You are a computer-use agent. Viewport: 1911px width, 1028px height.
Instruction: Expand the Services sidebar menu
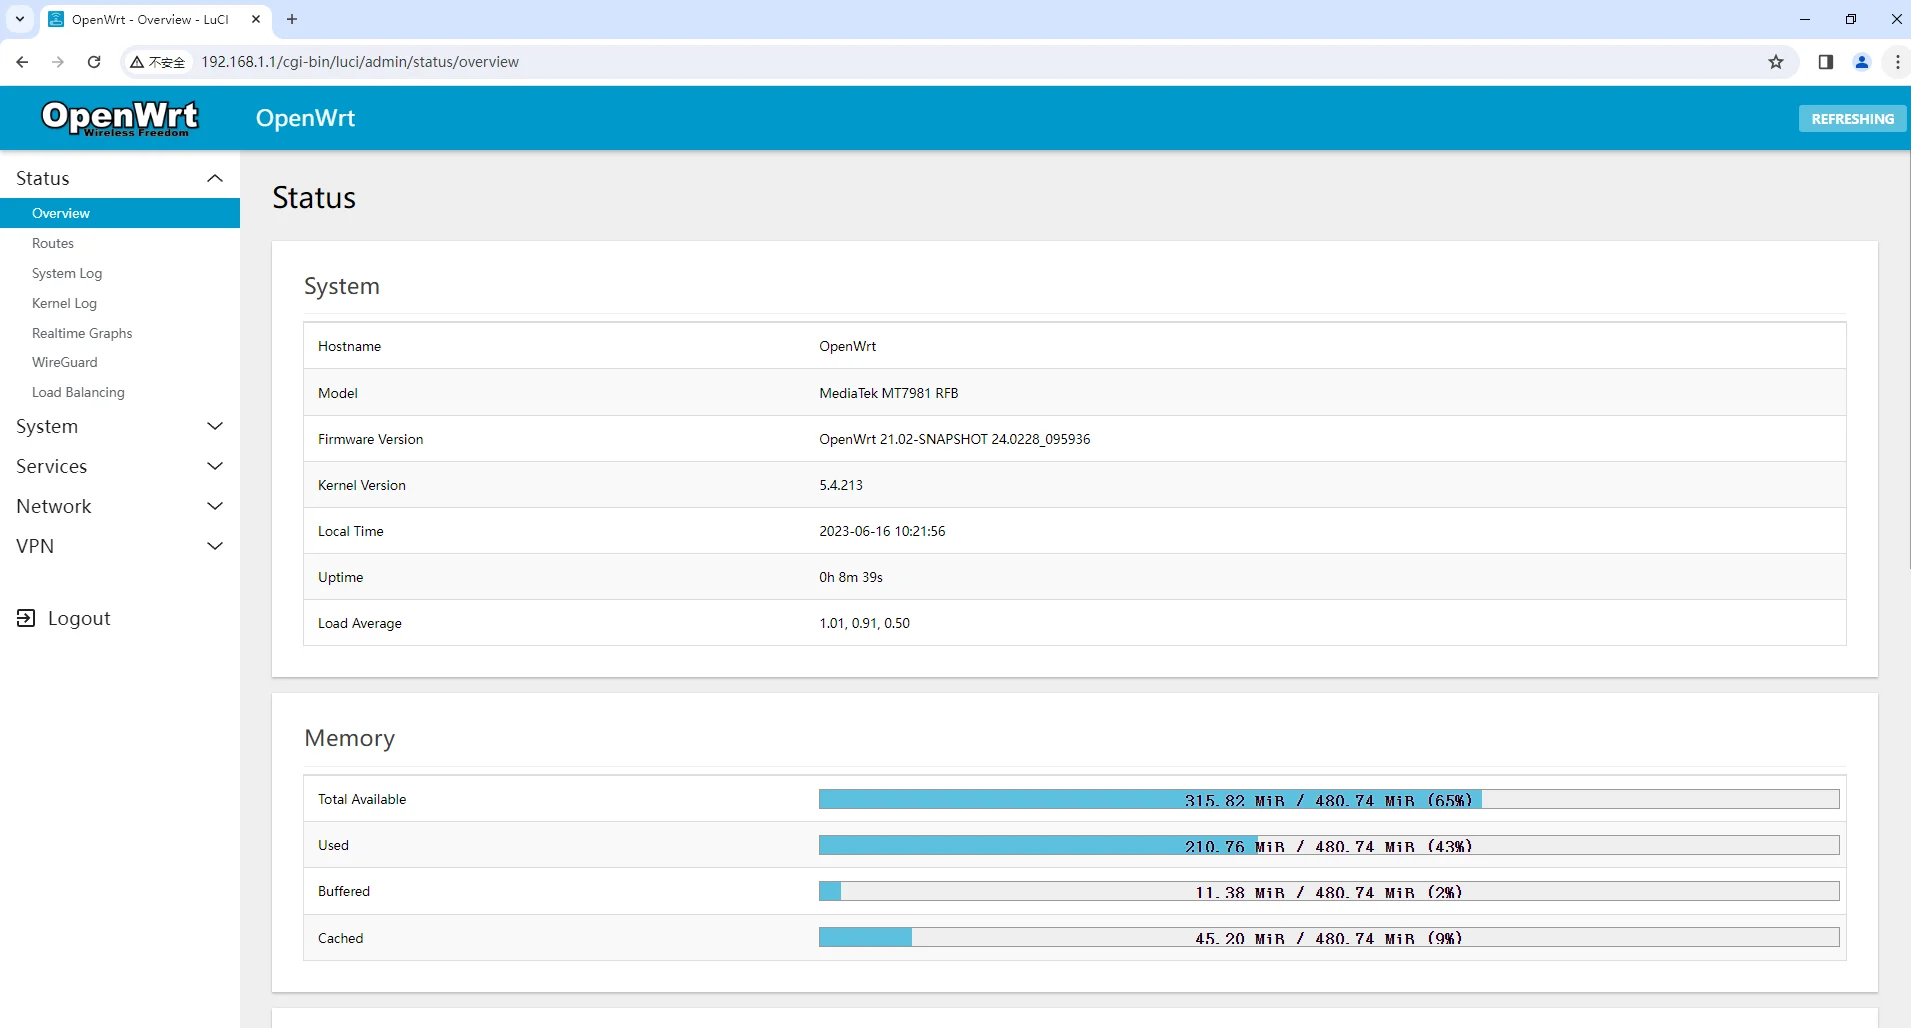[120, 466]
